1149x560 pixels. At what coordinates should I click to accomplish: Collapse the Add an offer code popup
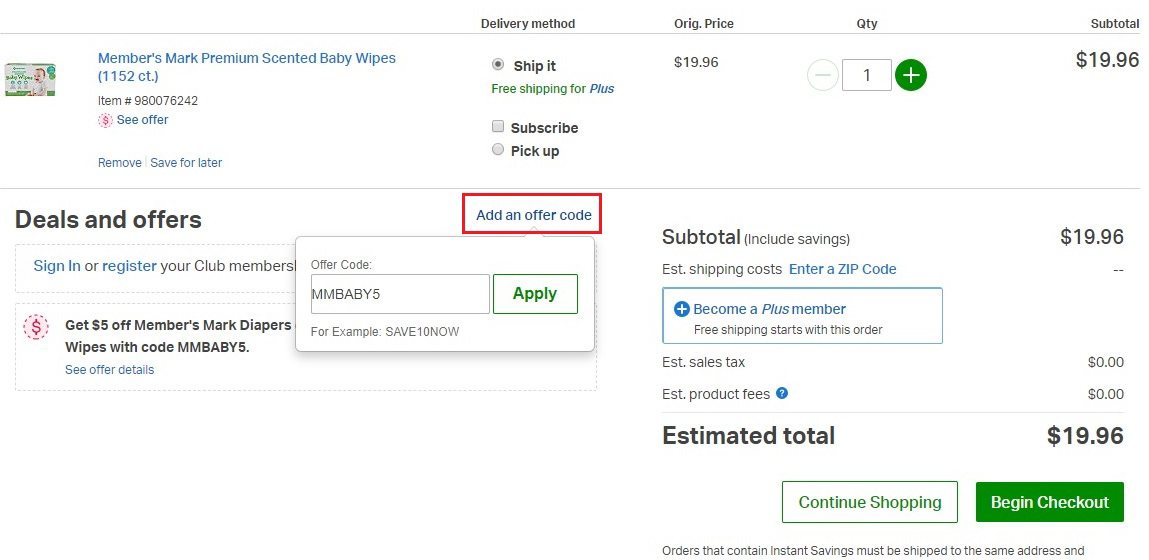tap(533, 215)
